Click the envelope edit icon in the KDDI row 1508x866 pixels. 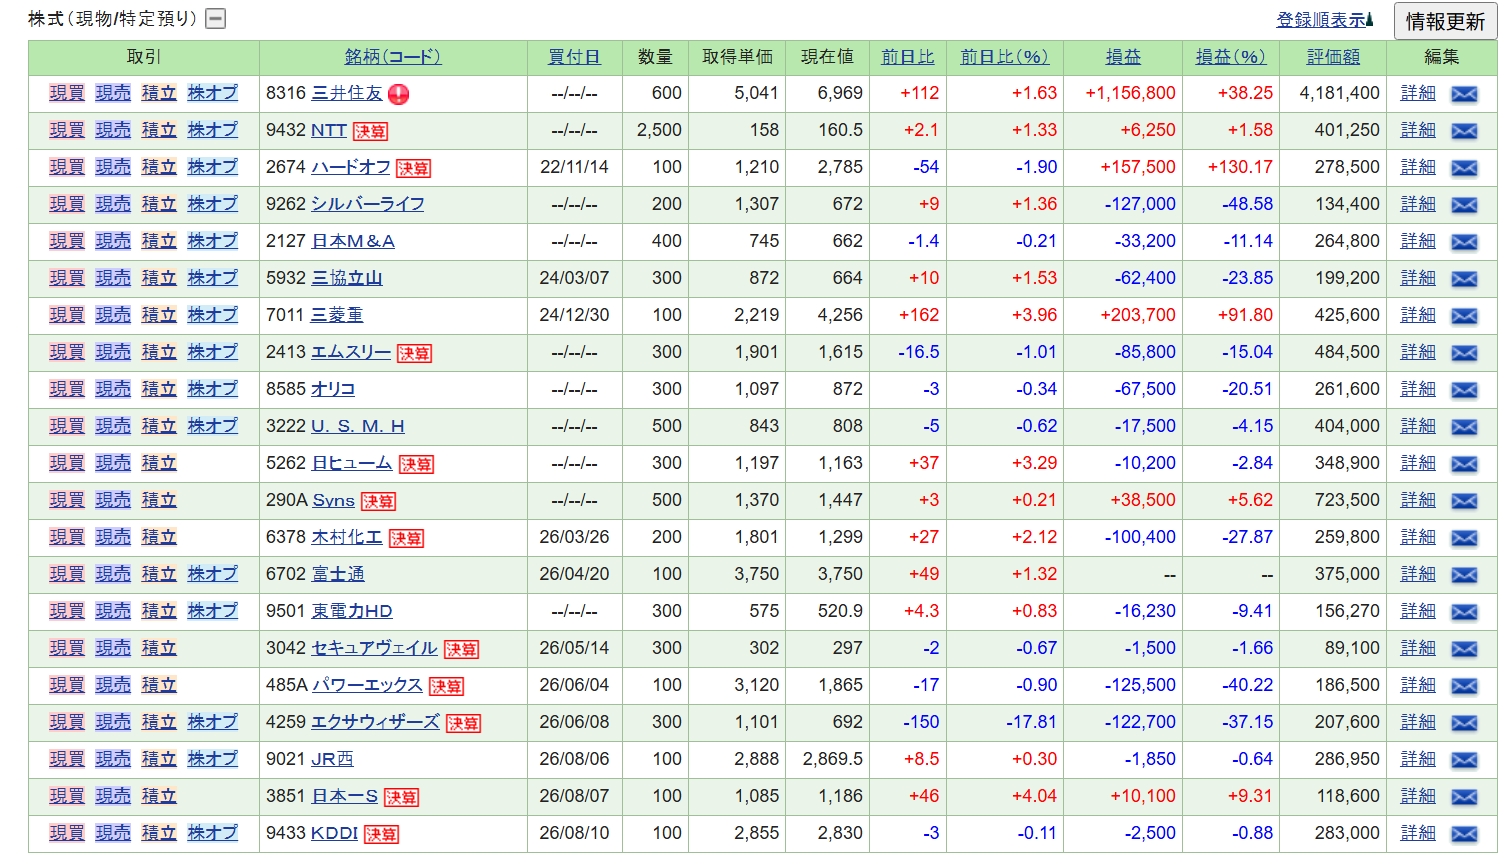pyautogui.click(x=1464, y=834)
